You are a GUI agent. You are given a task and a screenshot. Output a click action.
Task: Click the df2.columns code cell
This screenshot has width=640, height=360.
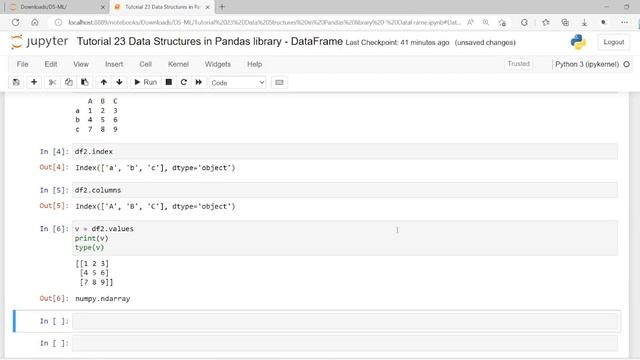tap(345, 190)
